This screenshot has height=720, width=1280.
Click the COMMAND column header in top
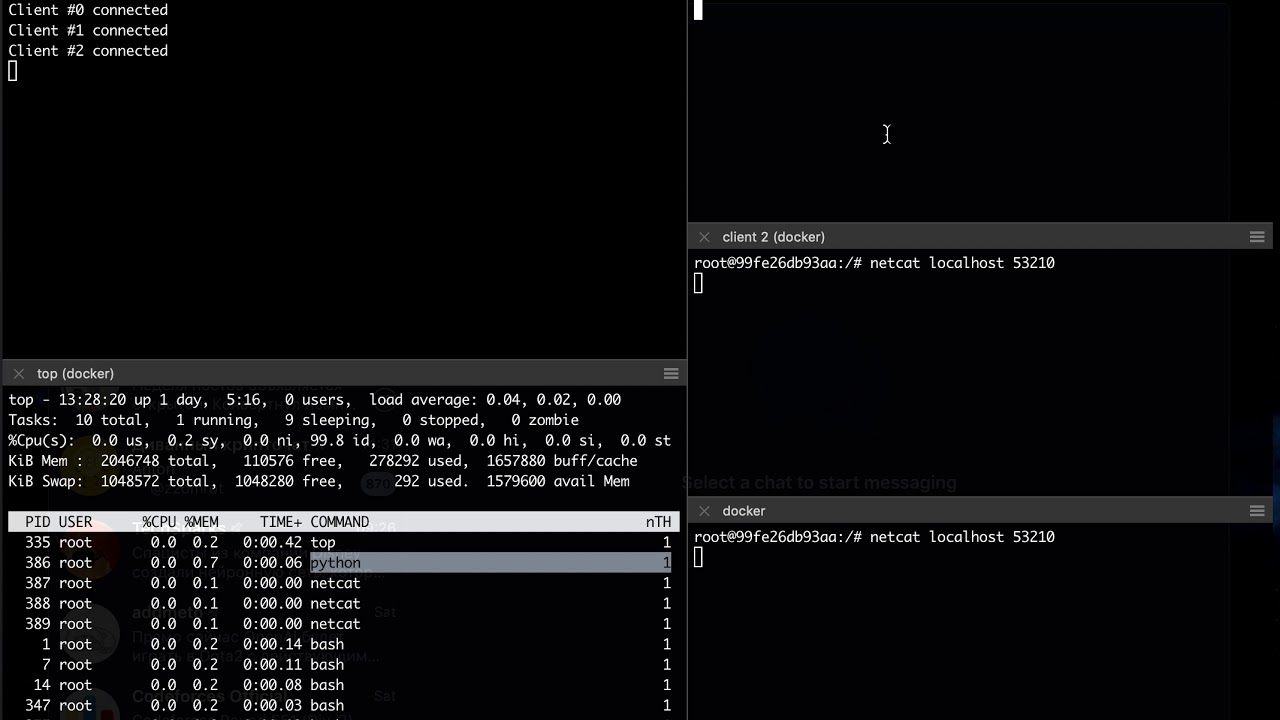point(339,522)
